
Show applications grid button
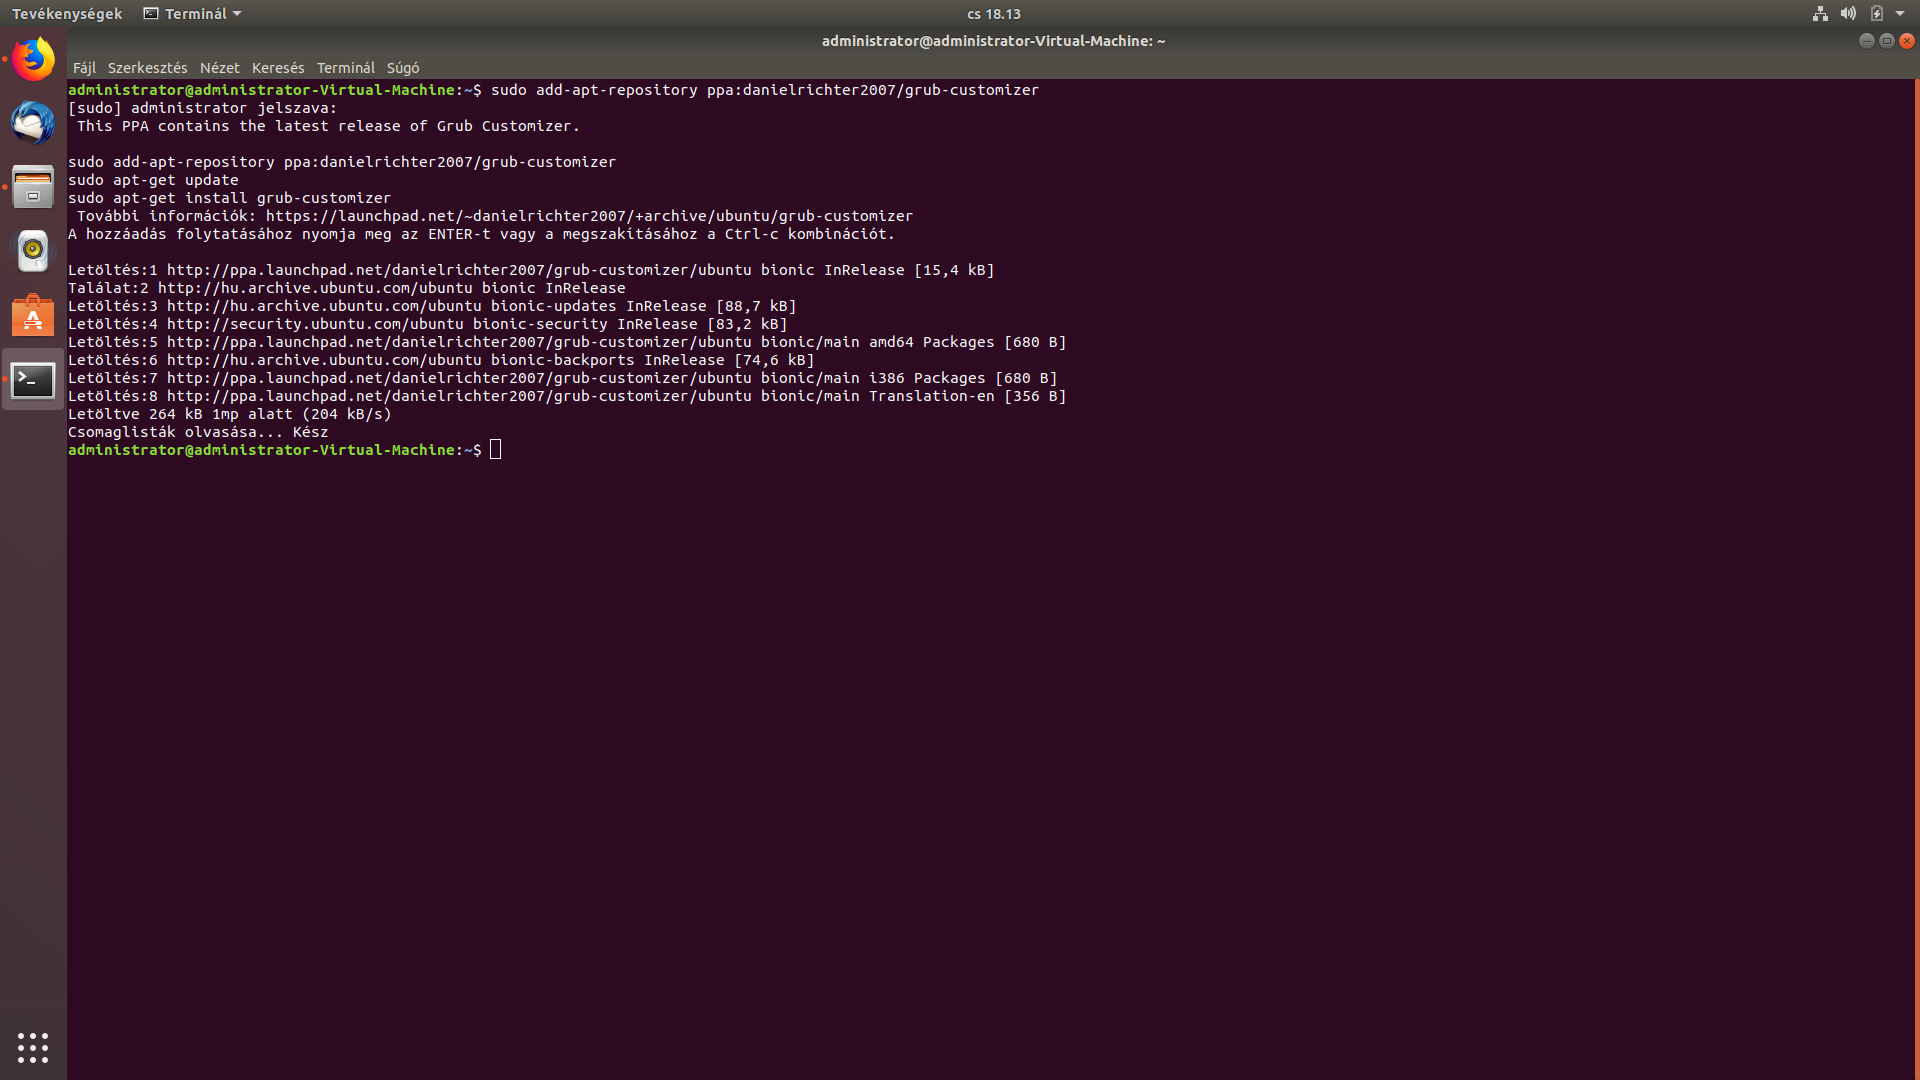33,1047
